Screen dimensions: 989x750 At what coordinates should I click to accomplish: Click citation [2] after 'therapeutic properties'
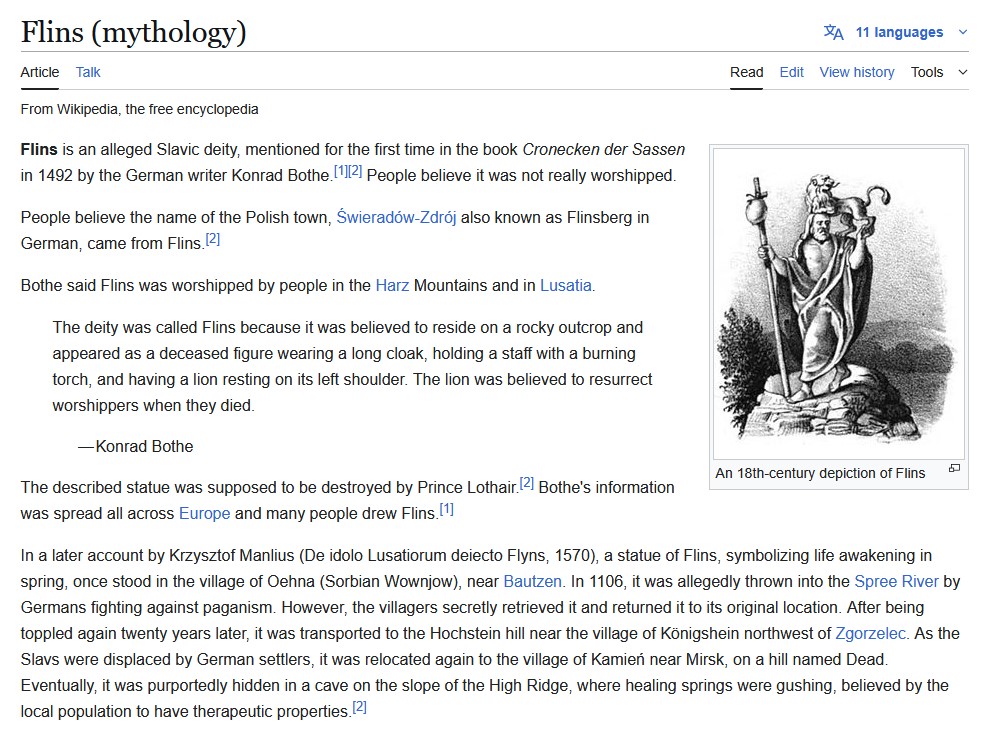[360, 706]
